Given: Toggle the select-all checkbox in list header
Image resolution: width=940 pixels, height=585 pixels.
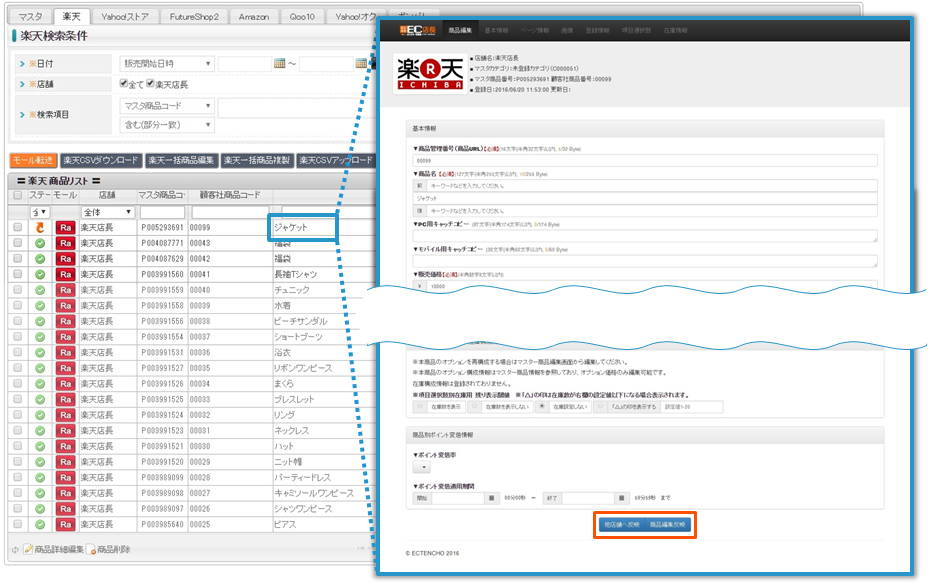Looking at the screenshot, I should click(x=17, y=195).
